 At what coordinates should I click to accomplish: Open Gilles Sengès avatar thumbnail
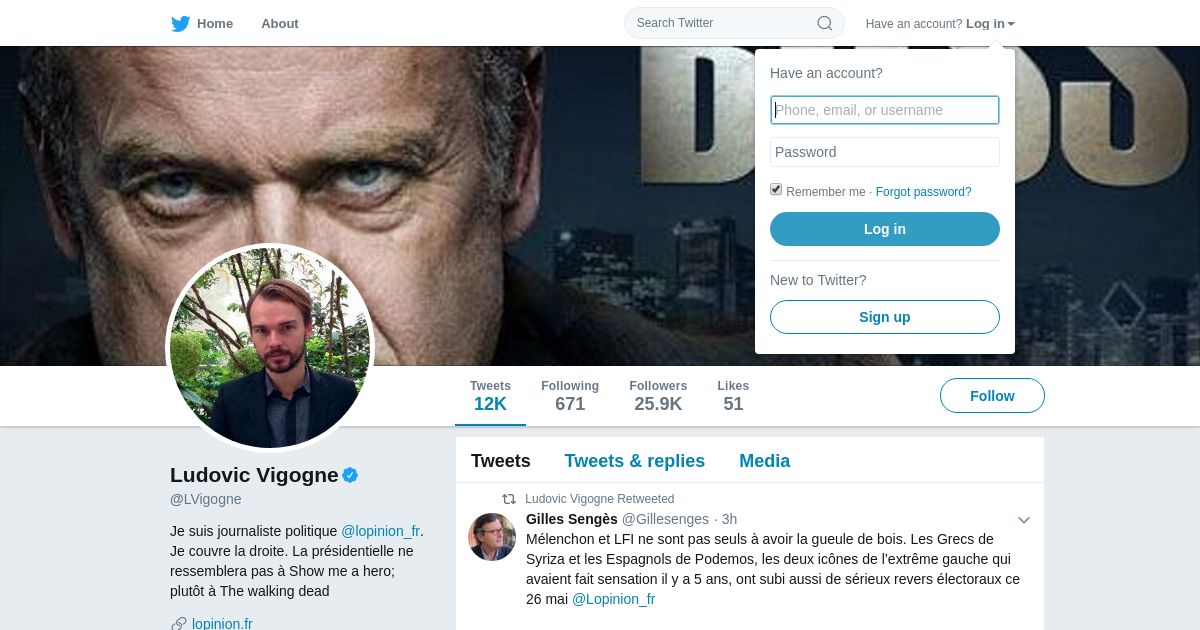(492, 537)
